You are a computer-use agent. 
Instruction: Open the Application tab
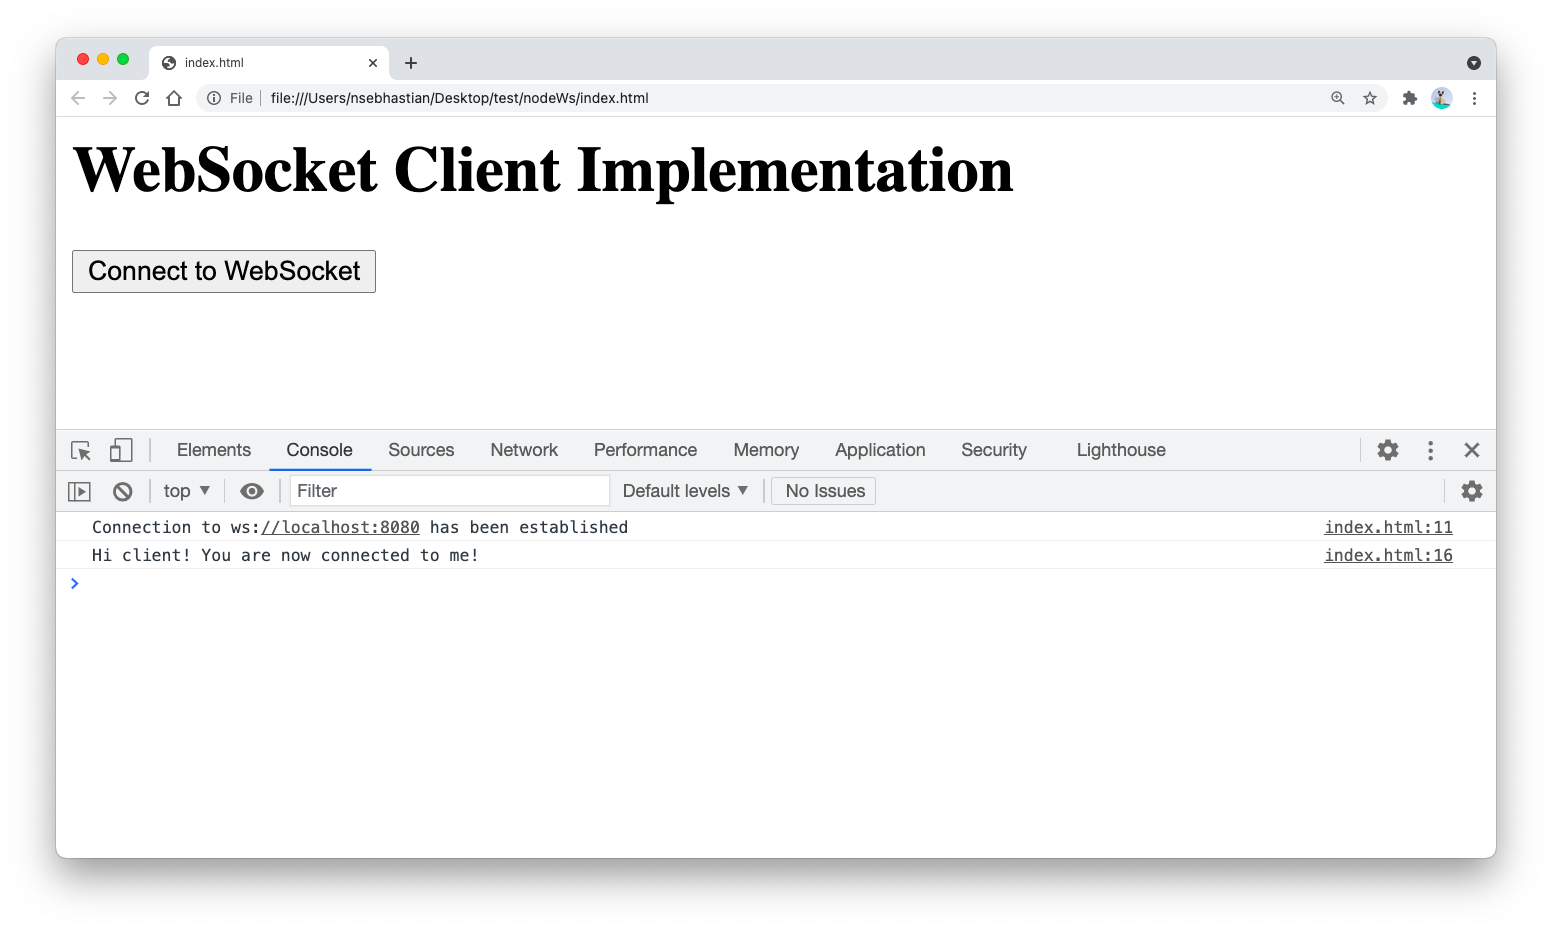coord(880,450)
